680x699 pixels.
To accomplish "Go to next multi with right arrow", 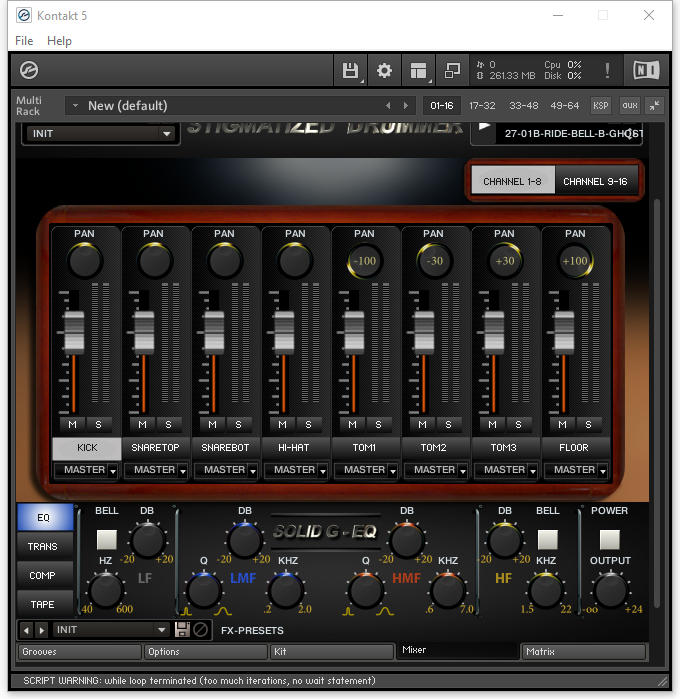I will (x=406, y=106).
